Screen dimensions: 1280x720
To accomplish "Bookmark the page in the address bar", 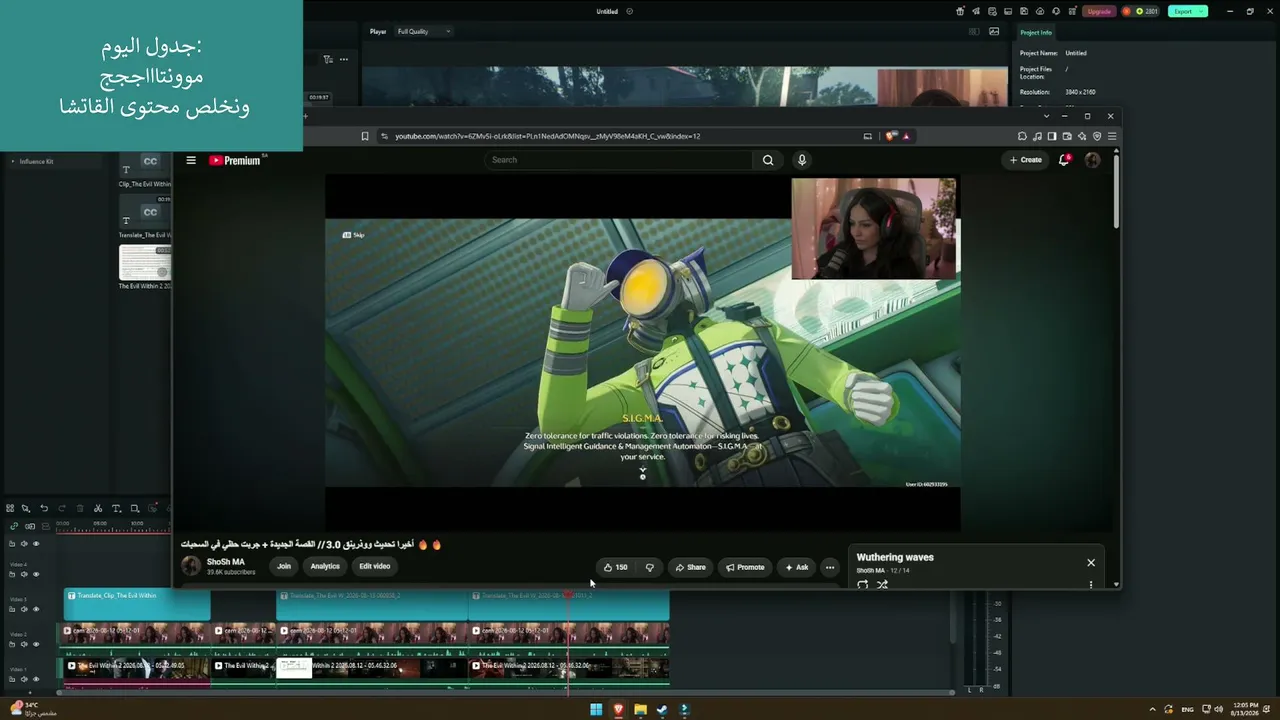I will click(365, 136).
